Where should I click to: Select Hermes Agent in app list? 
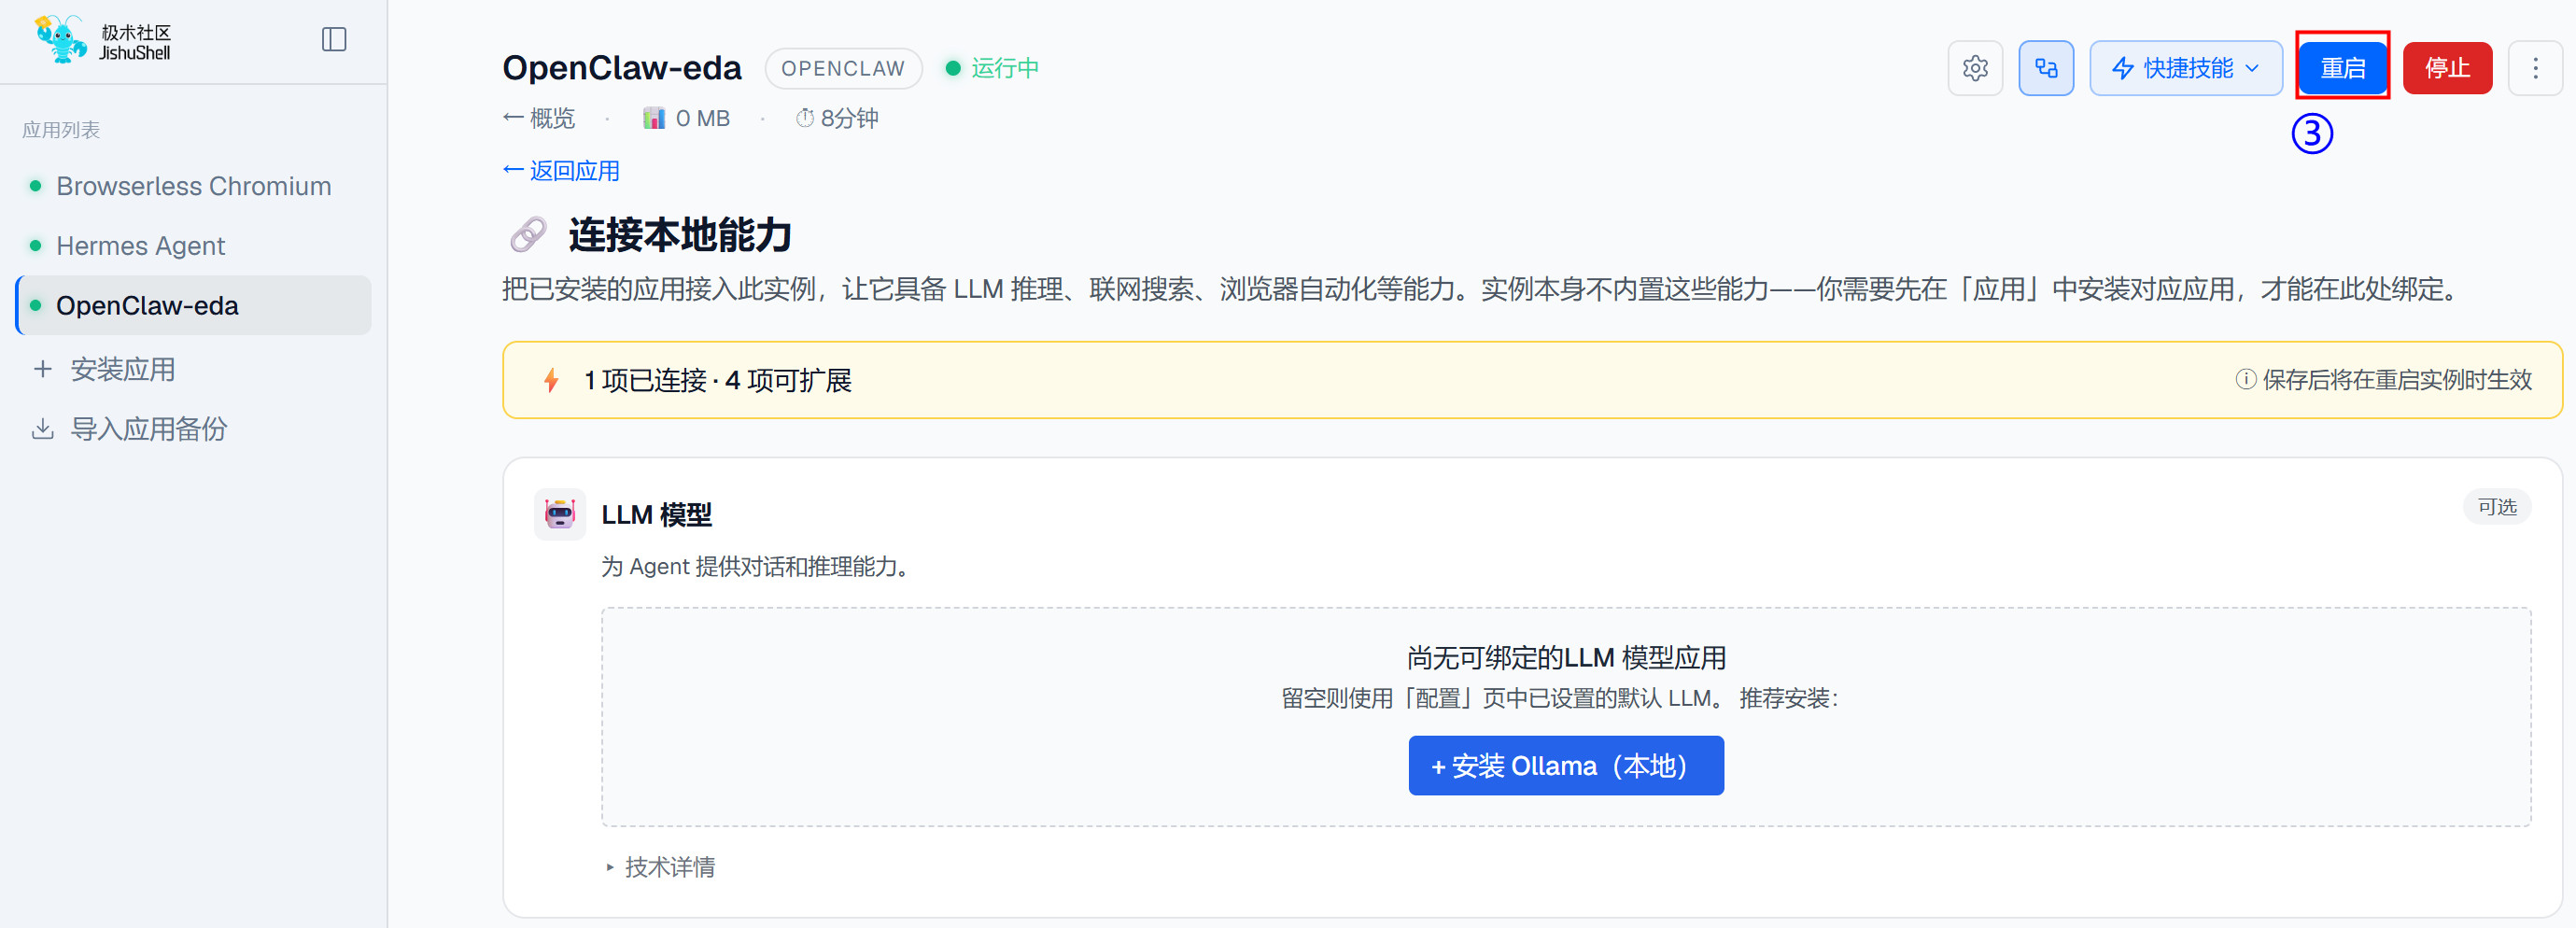(194, 245)
